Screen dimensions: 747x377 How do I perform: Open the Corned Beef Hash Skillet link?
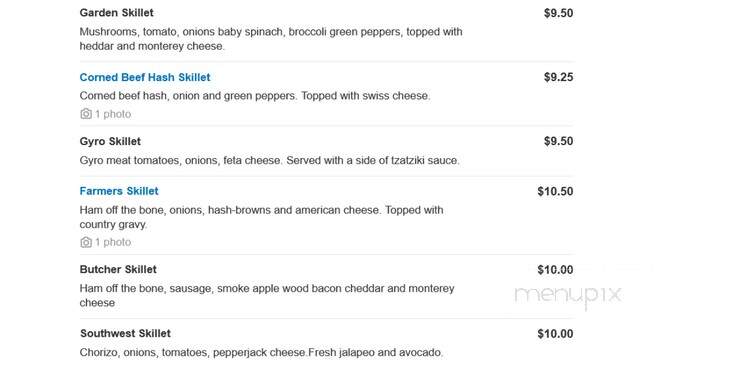tap(145, 77)
